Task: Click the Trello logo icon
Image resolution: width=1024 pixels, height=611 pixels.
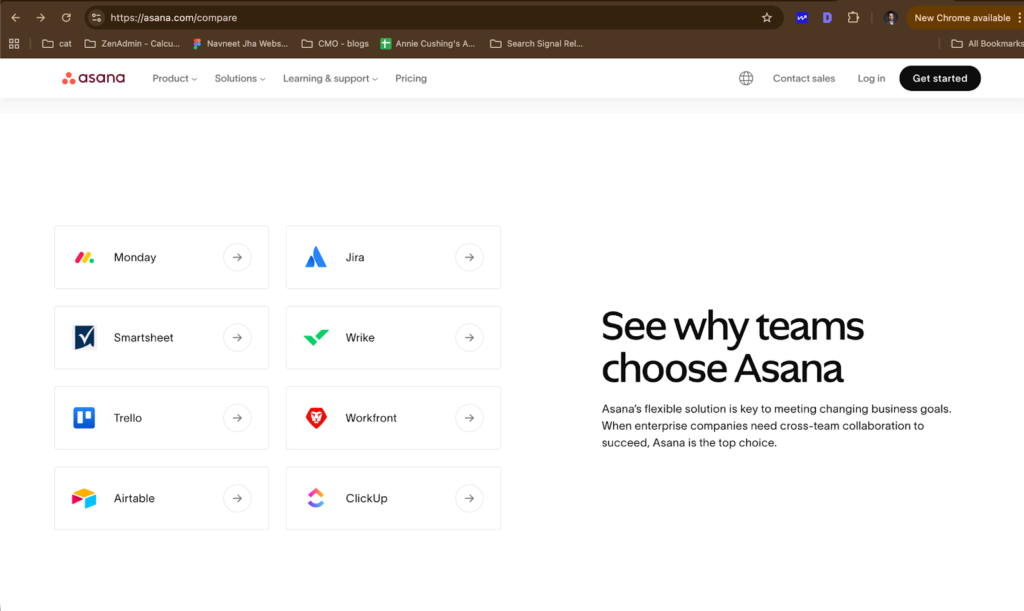Action: pyautogui.click(x=84, y=418)
